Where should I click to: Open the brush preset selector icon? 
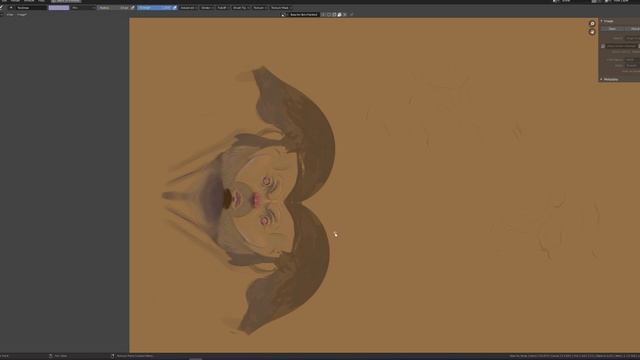11,8
